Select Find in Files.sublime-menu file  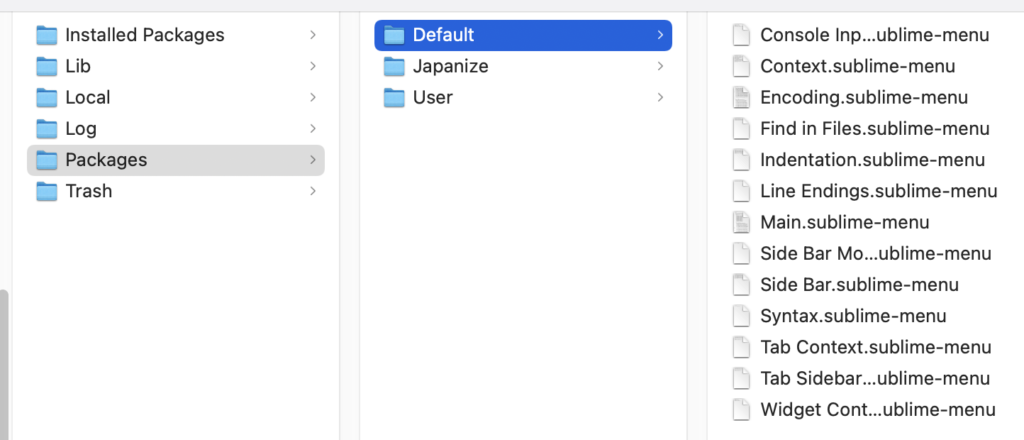click(x=874, y=129)
